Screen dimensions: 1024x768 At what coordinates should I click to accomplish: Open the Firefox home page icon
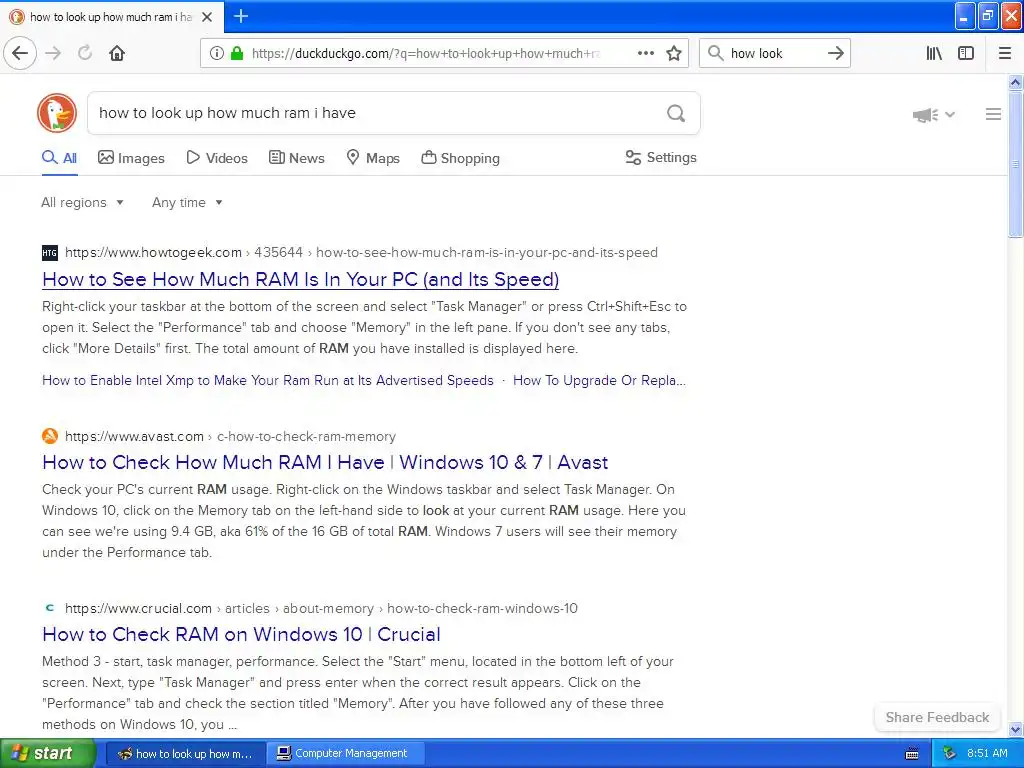(117, 53)
